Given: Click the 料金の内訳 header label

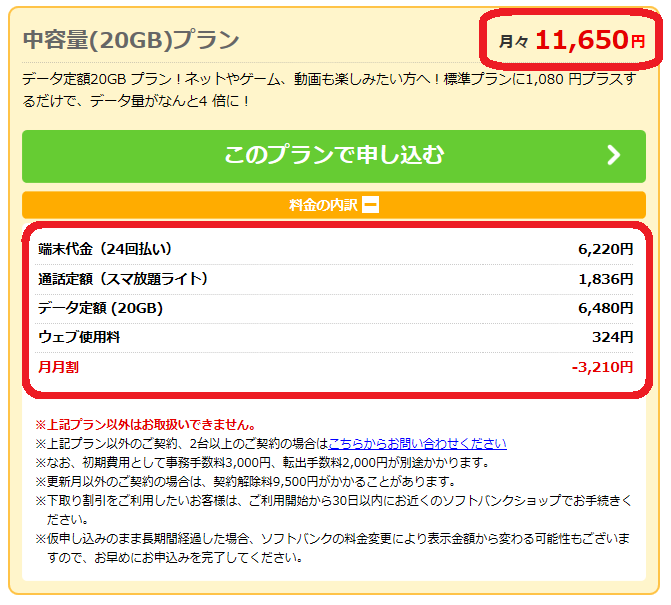Looking at the screenshot, I should click(323, 206).
